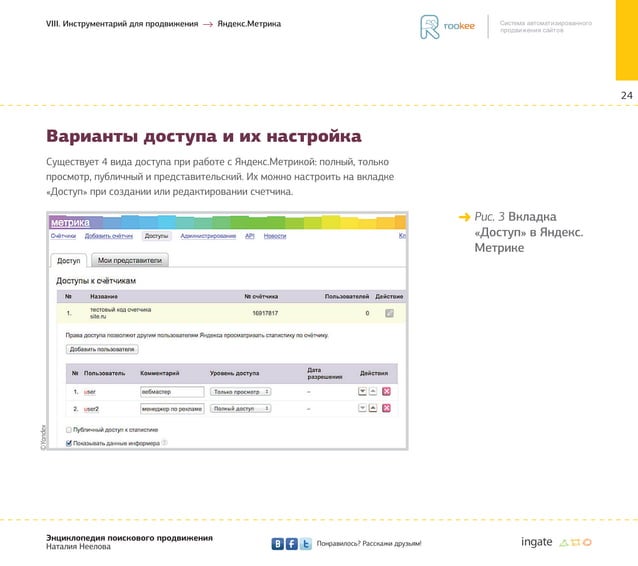Click the менеджер по рекламе comment field
This screenshot has width=638, height=566.
172,409
